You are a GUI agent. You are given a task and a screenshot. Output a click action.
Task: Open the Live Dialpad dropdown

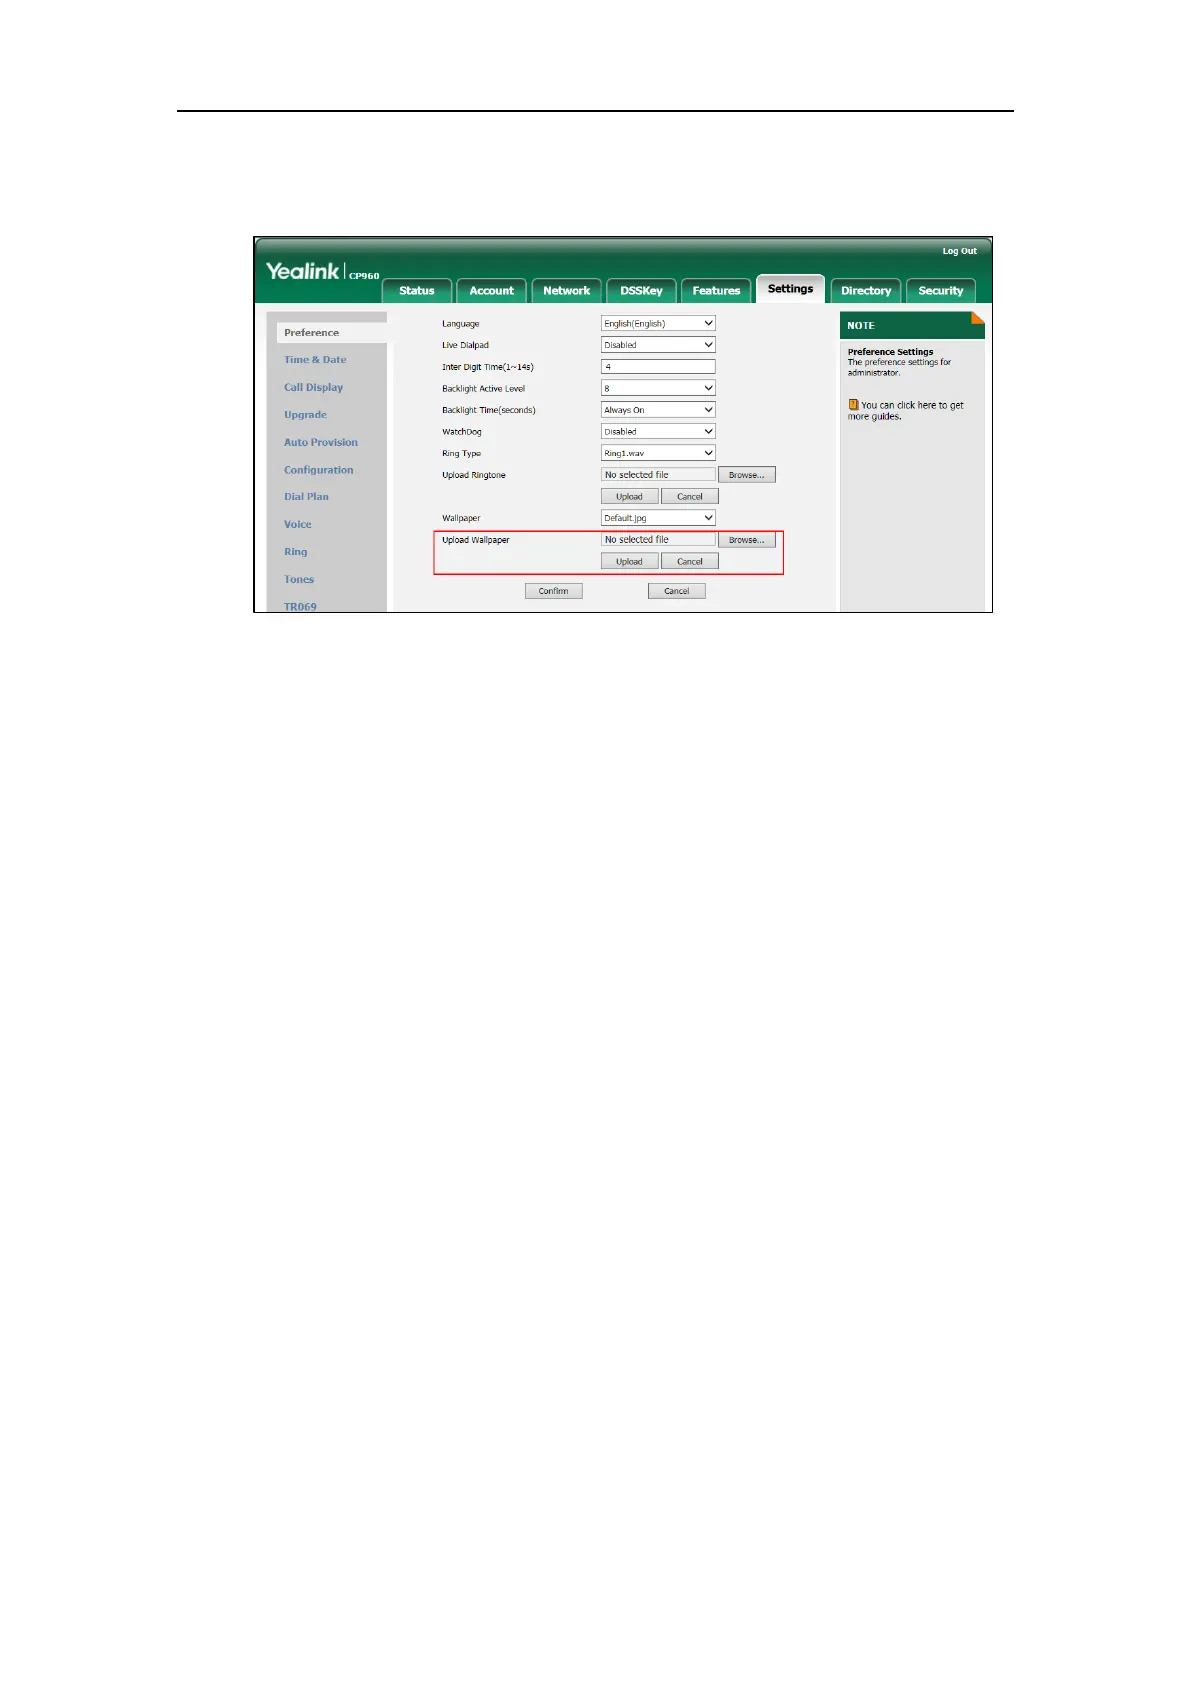pyautogui.click(x=658, y=345)
